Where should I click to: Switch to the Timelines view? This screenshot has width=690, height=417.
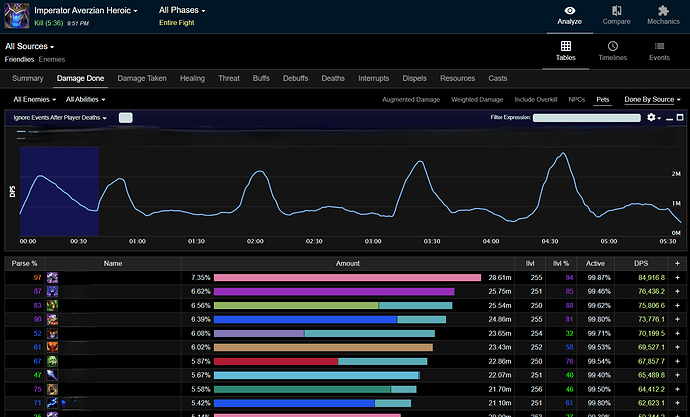tap(612, 50)
